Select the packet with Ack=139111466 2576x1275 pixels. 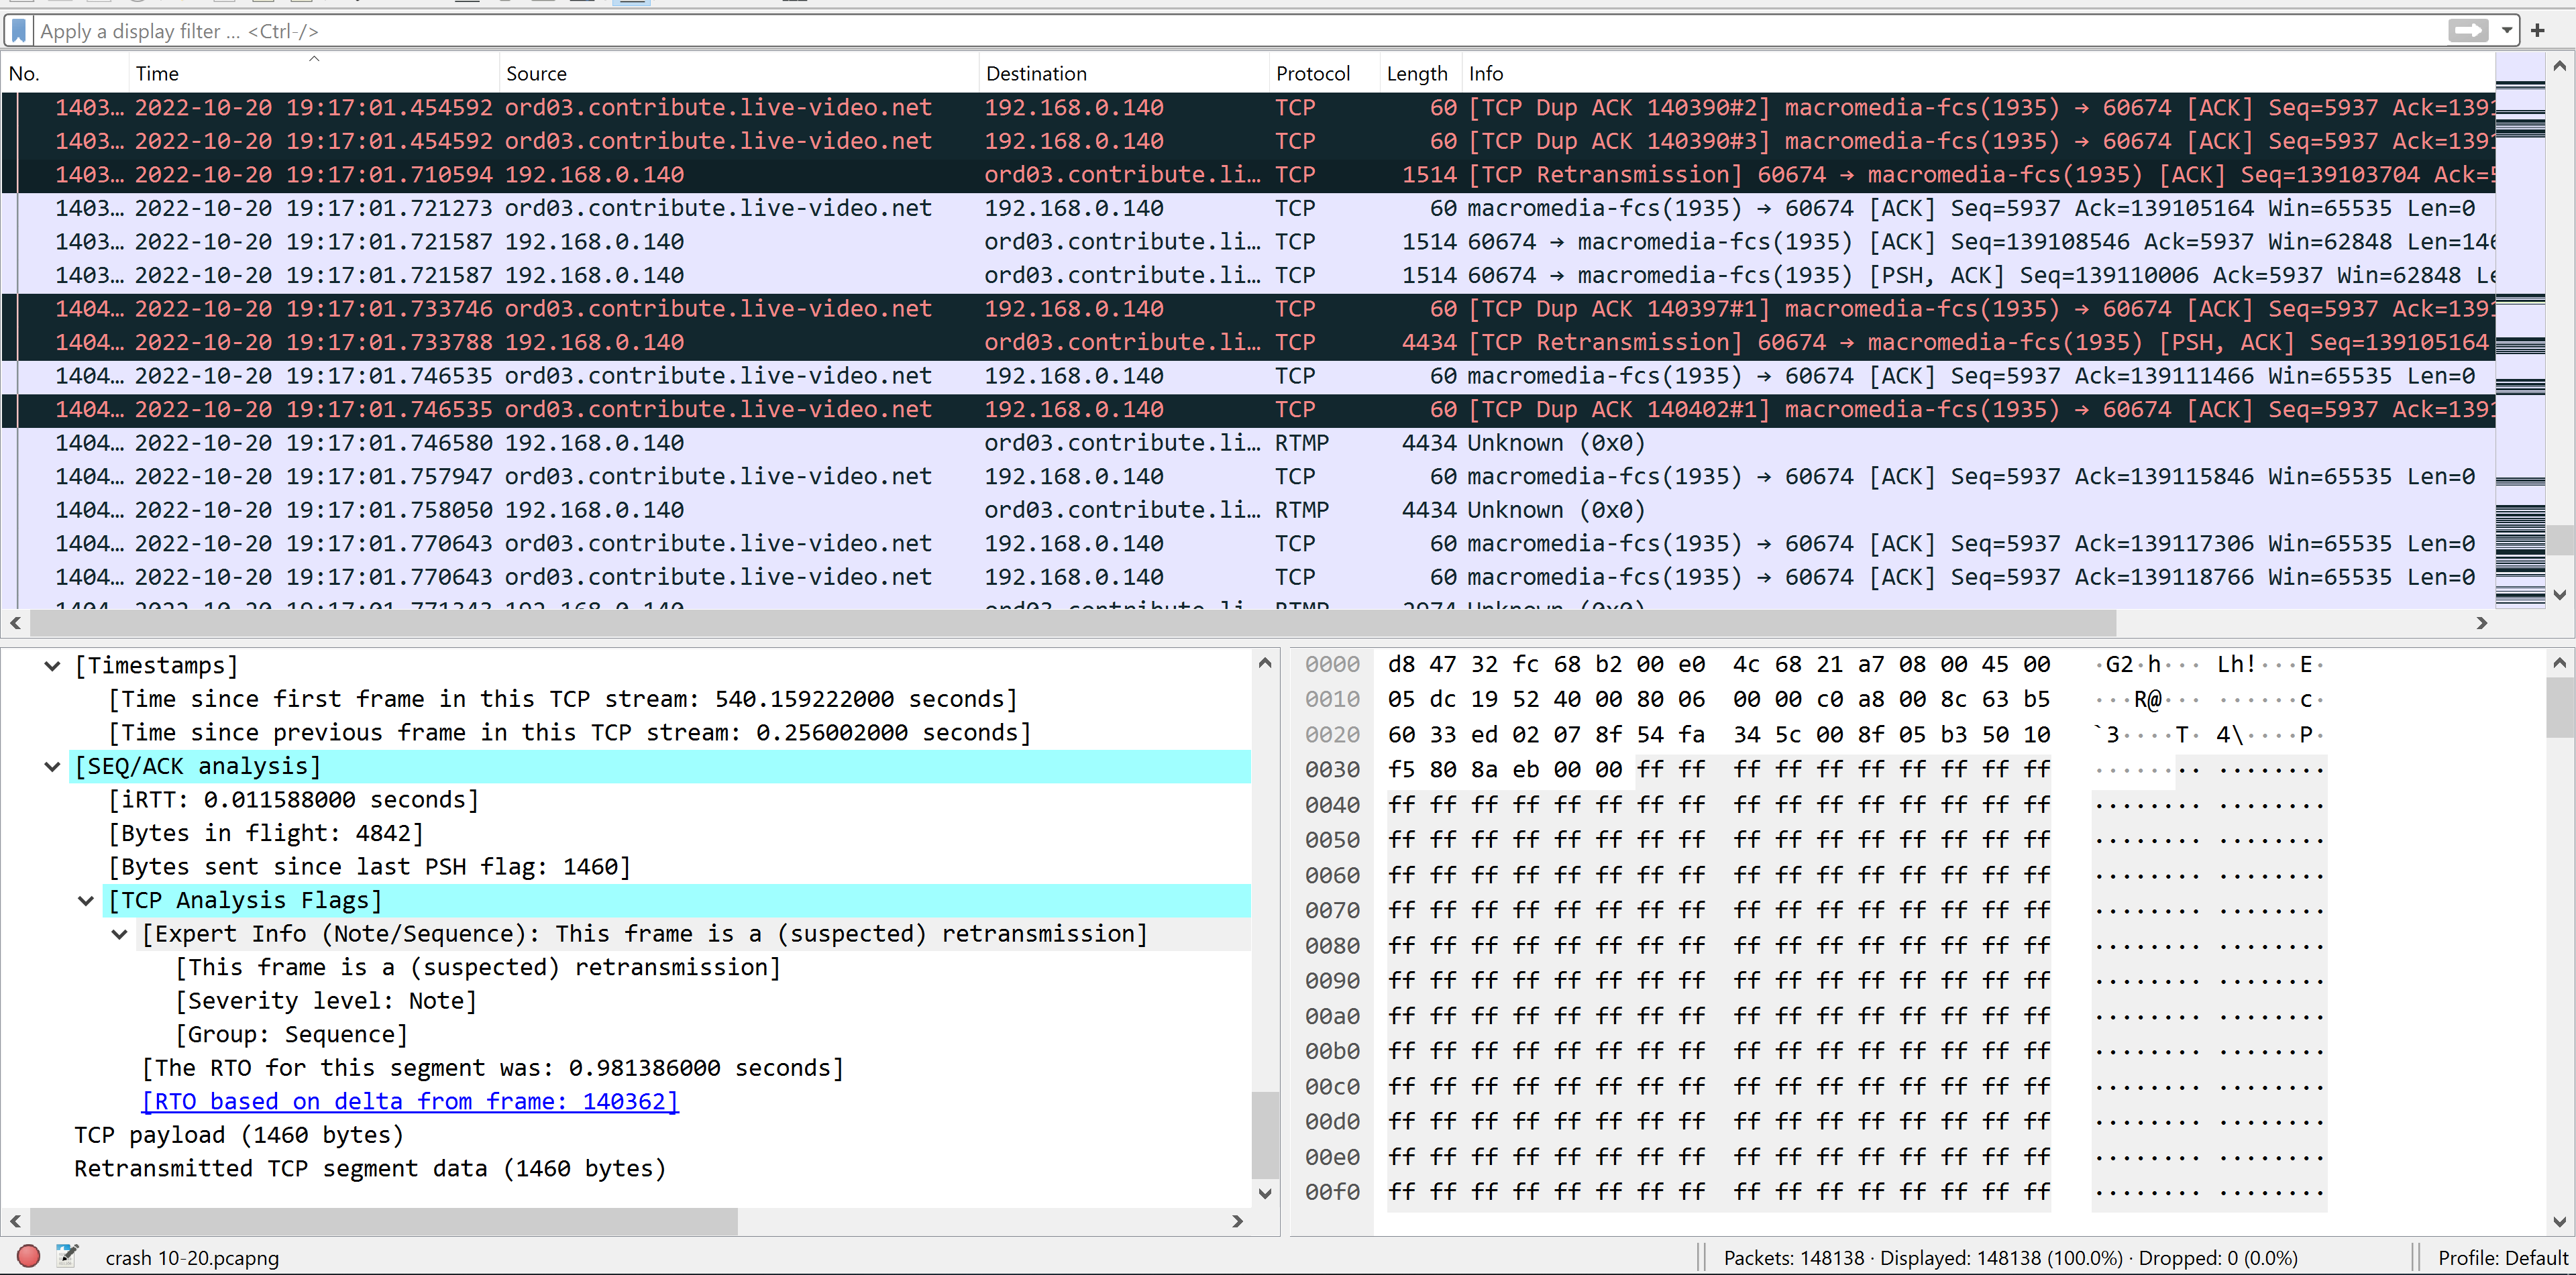1248,376
